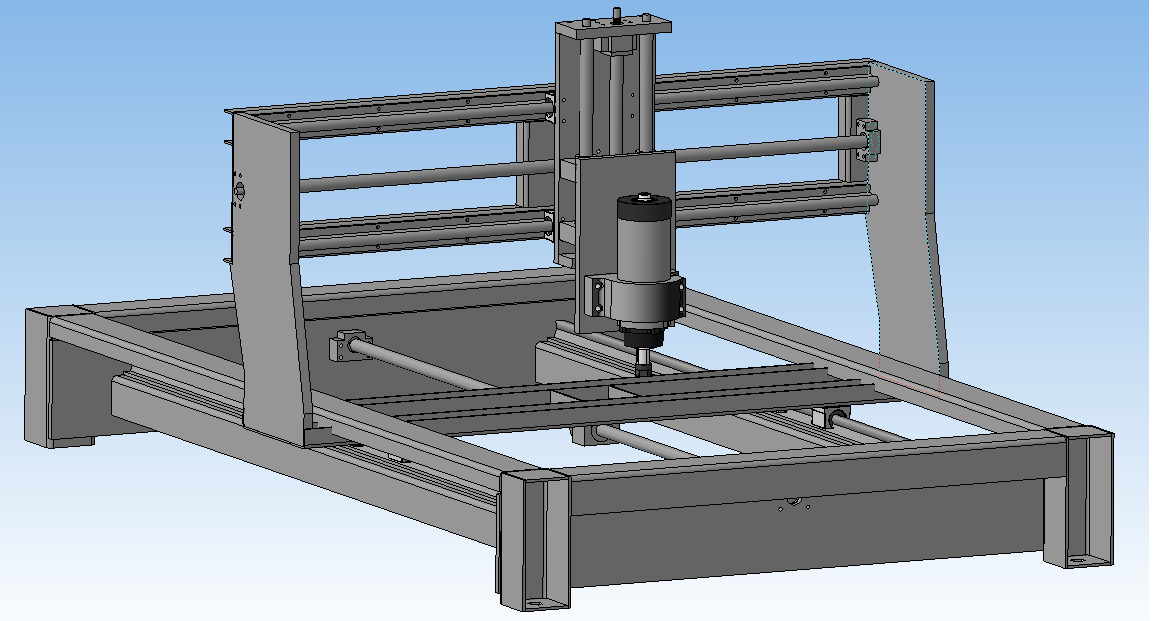Select the front-left frame leg post
The height and width of the screenshot is (621, 1154).
[535, 541]
